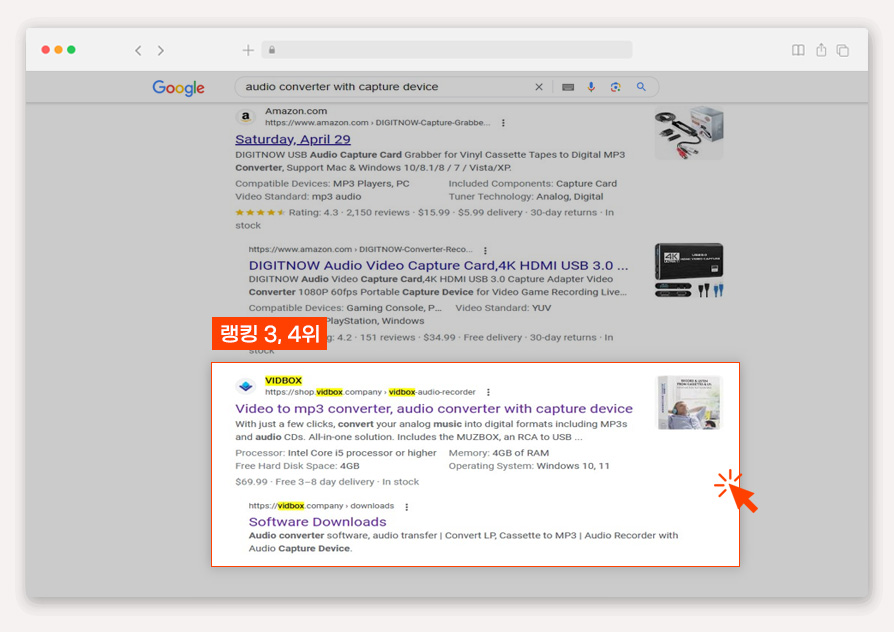The image size is (894, 632).
Task: Click the Amazon favicon beside Amazon.com
Action: pyautogui.click(x=246, y=116)
